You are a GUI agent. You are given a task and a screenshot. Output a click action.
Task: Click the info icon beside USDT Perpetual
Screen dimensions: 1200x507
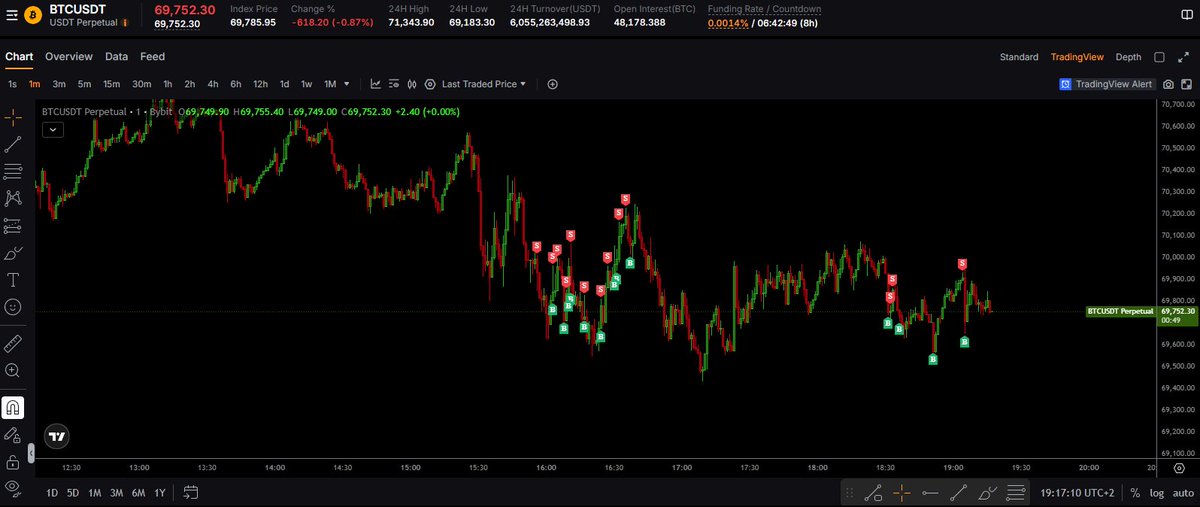pyautogui.click(x=125, y=22)
